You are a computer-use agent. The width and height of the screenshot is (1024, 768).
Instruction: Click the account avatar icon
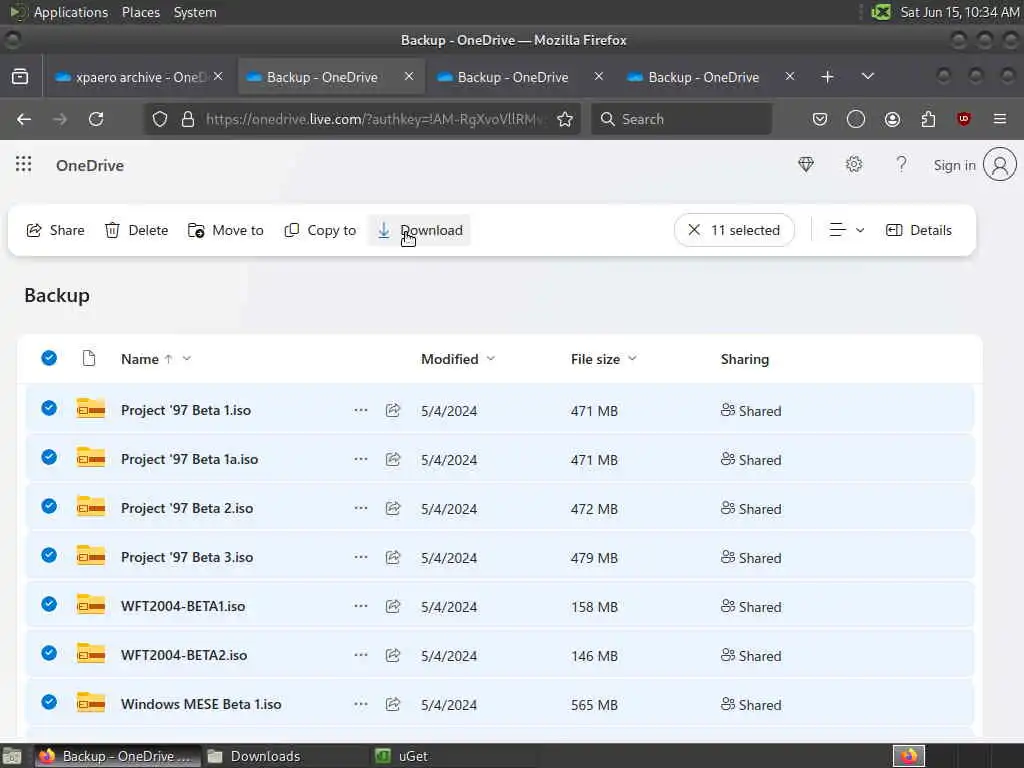click(1000, 165)
